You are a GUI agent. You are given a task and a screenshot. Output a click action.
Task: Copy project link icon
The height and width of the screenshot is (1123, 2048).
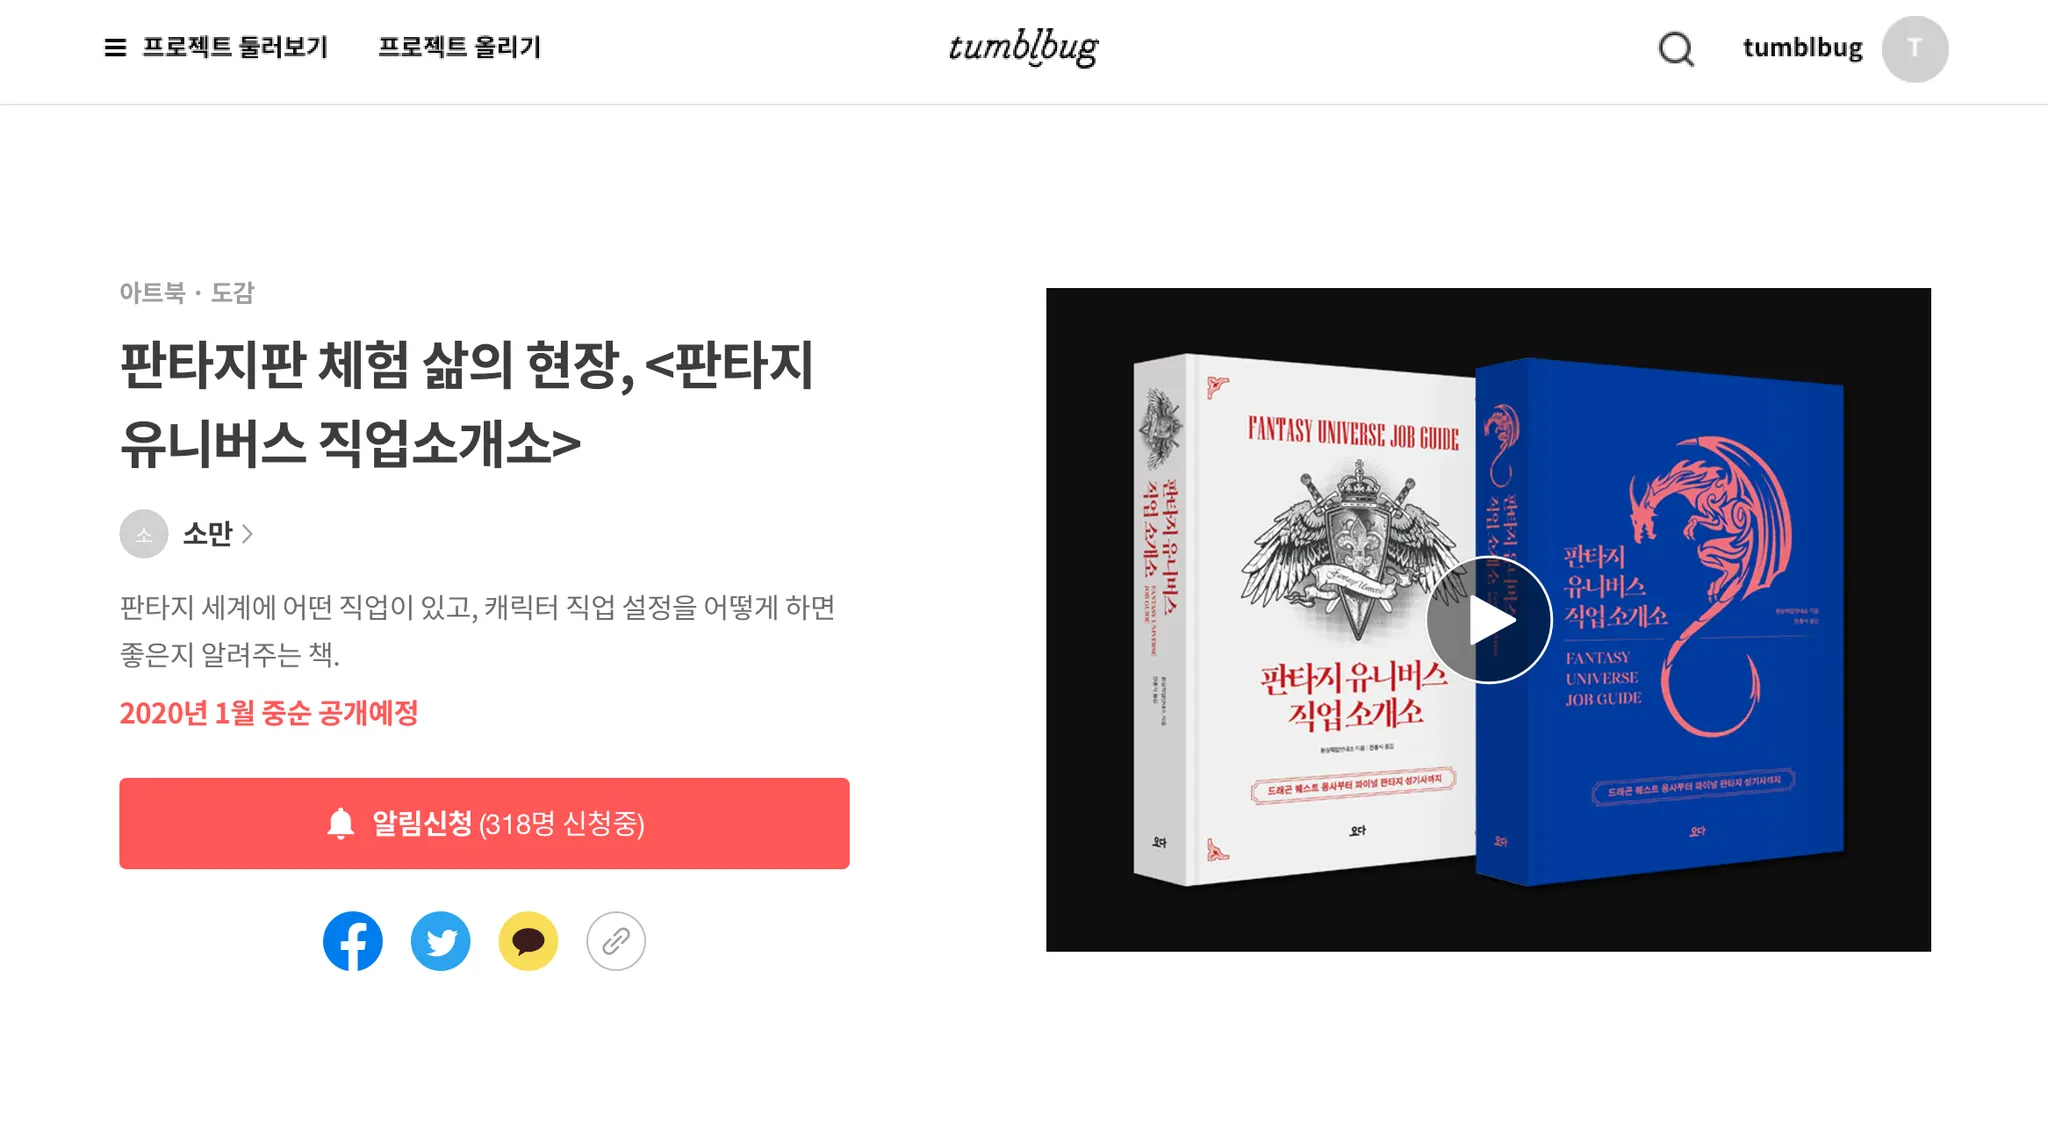click(616, 941)
